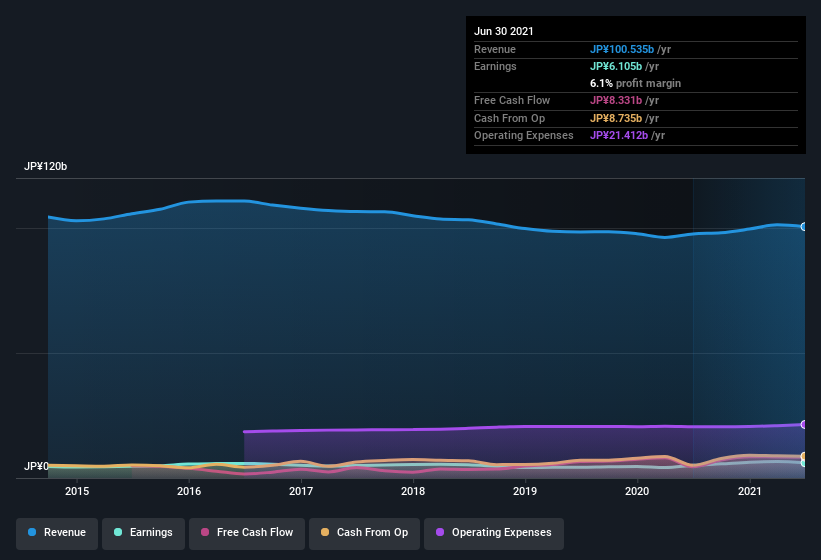Click the Cash From Op endpoint marker
Viewport: 821px width, 560px height.
(804, 456)
